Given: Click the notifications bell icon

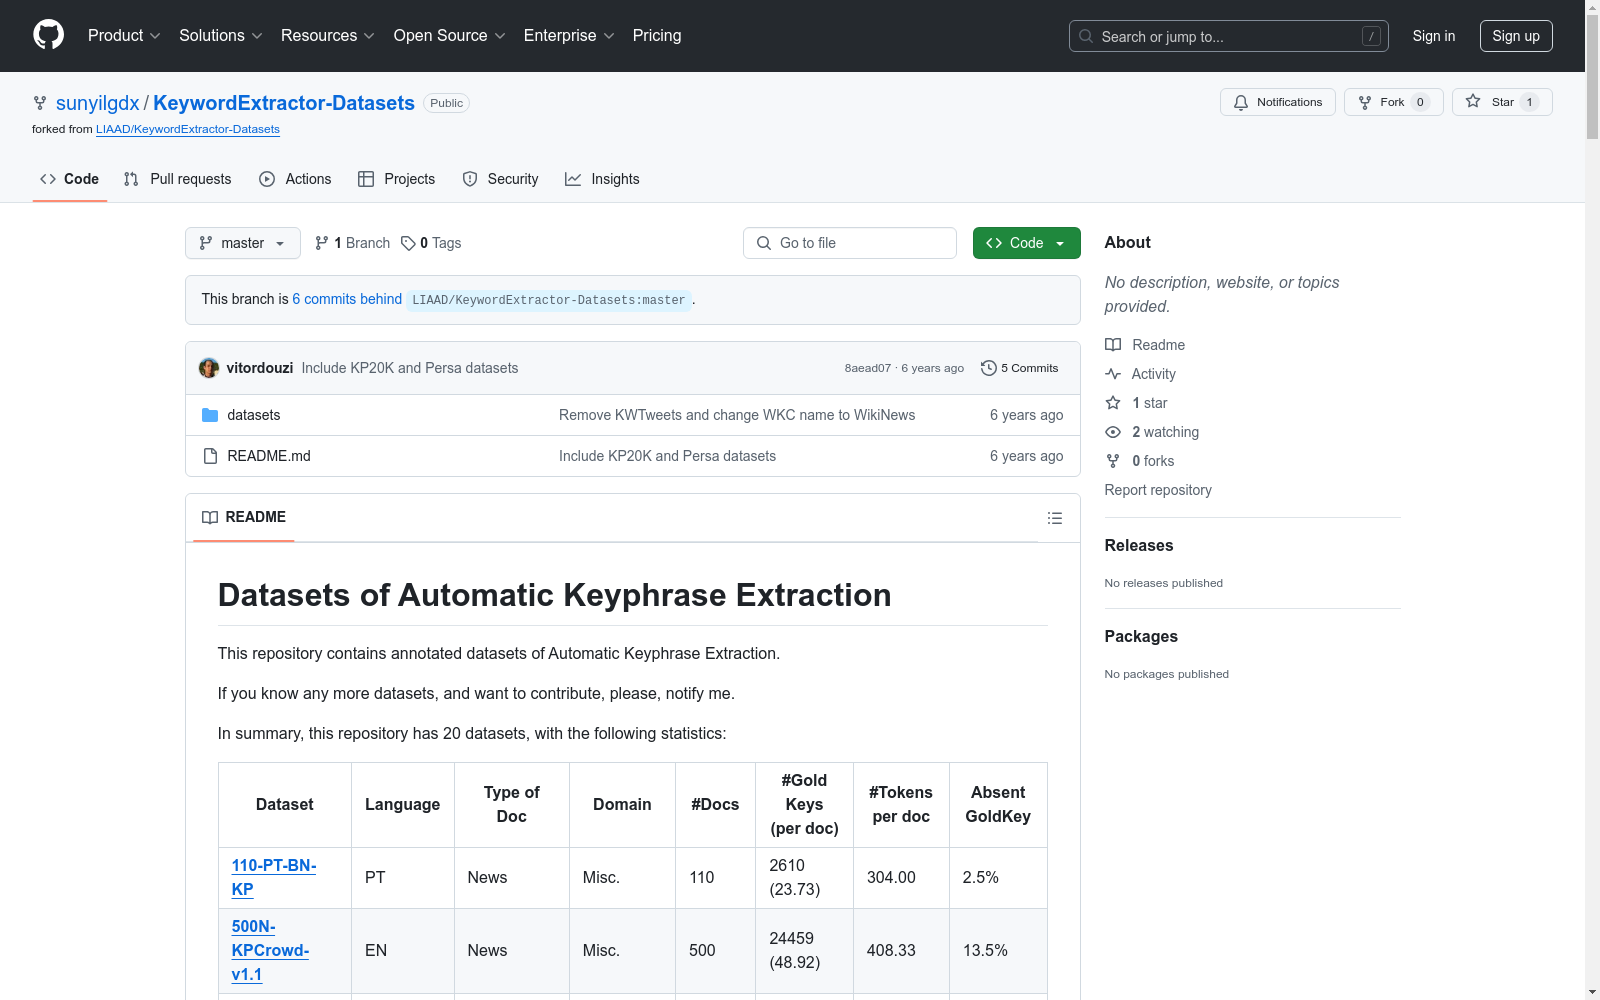Looking at the screenshot, I should click(1241, 102).
